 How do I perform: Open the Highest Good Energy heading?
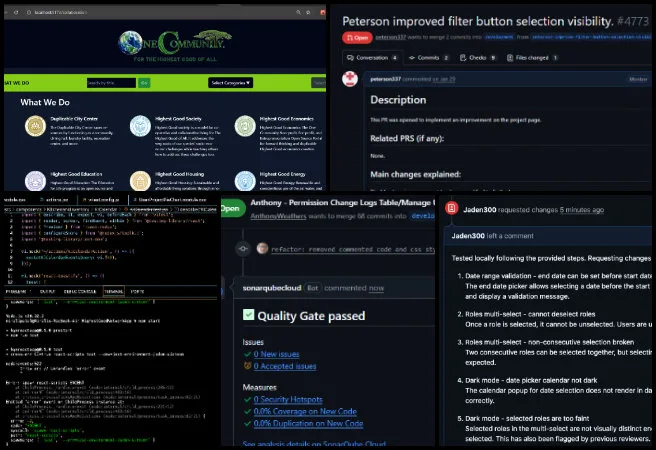click(282, 174)
